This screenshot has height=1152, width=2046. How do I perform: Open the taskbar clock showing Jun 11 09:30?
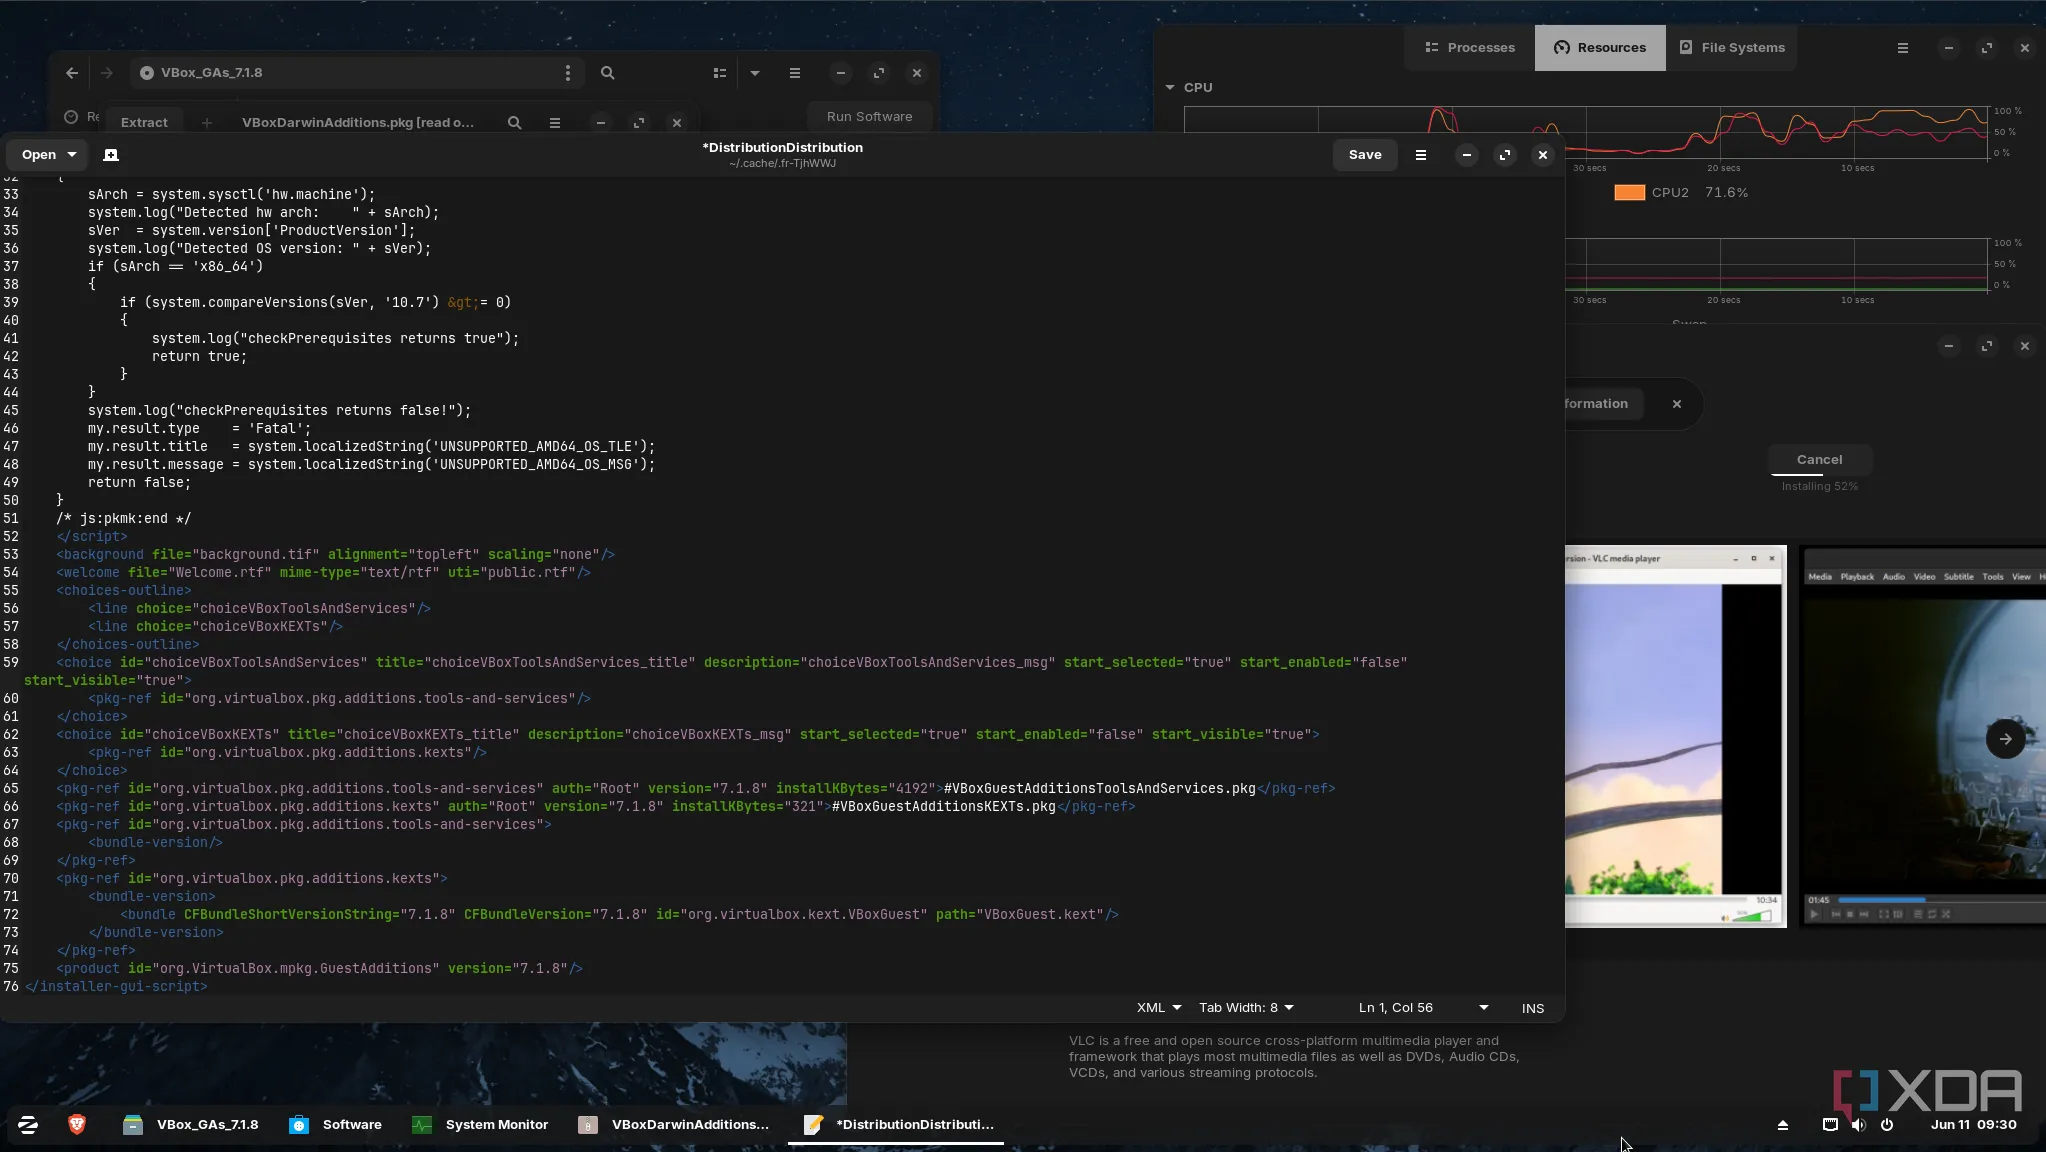click(x=1973, y=1125)
